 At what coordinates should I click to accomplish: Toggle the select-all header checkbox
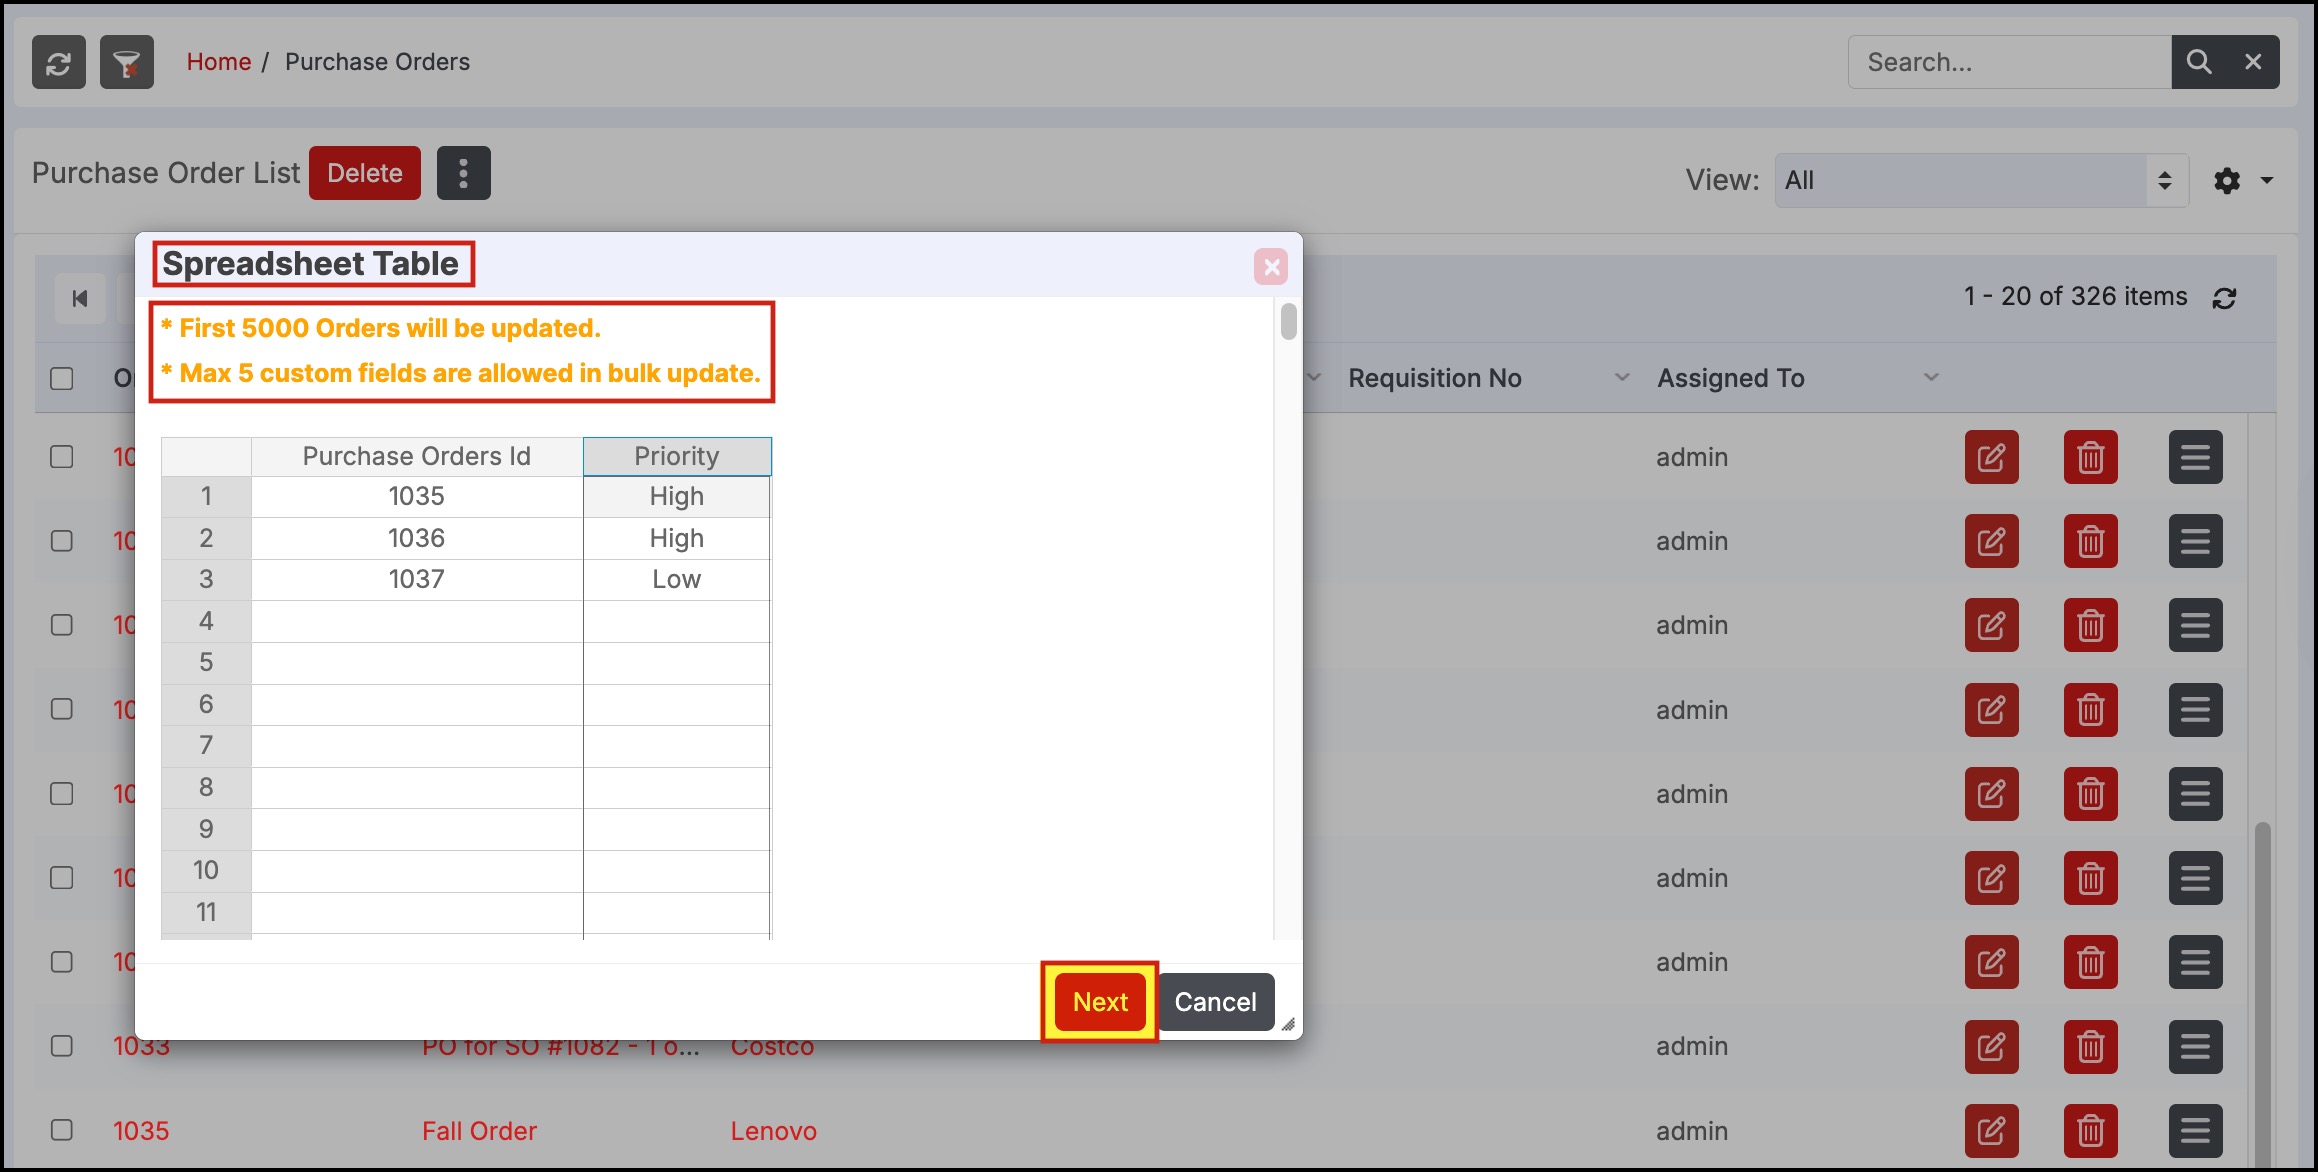[x=62, y=378]
